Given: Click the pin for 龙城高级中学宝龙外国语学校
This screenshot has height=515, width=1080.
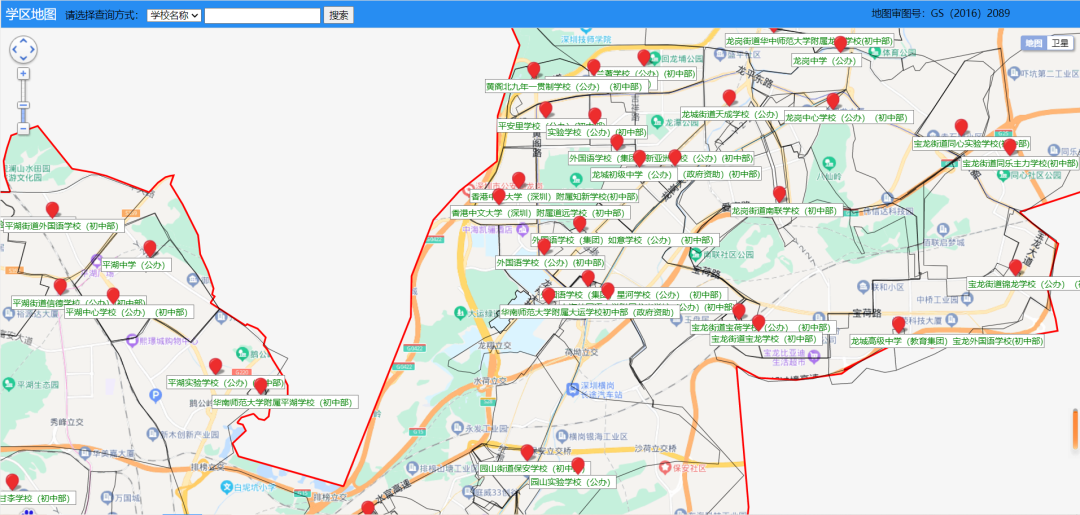Looking at the screenshot, I should coord(898,325).
